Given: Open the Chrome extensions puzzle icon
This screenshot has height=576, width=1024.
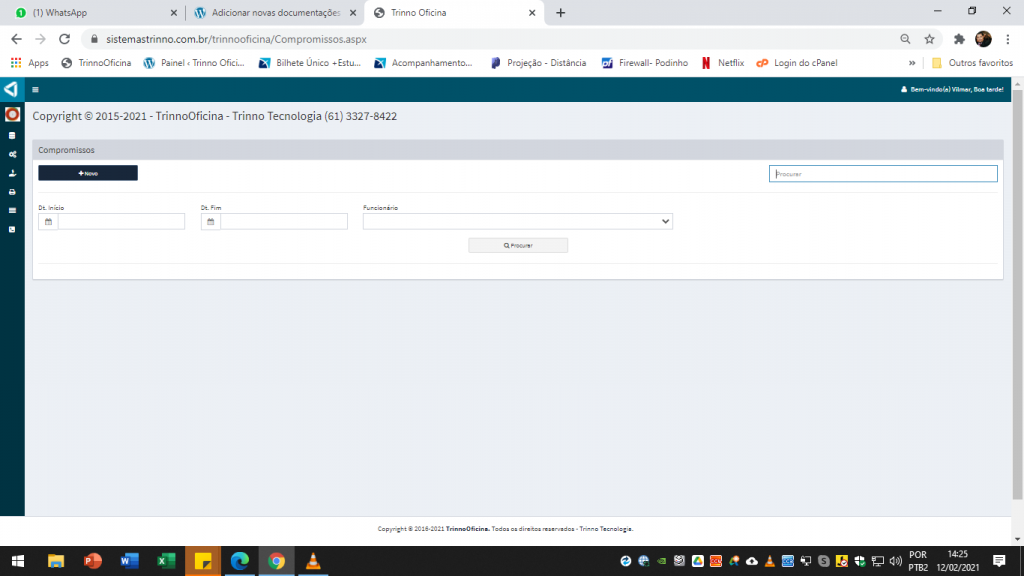Looking at the screenshot, I should click(959, 39).
